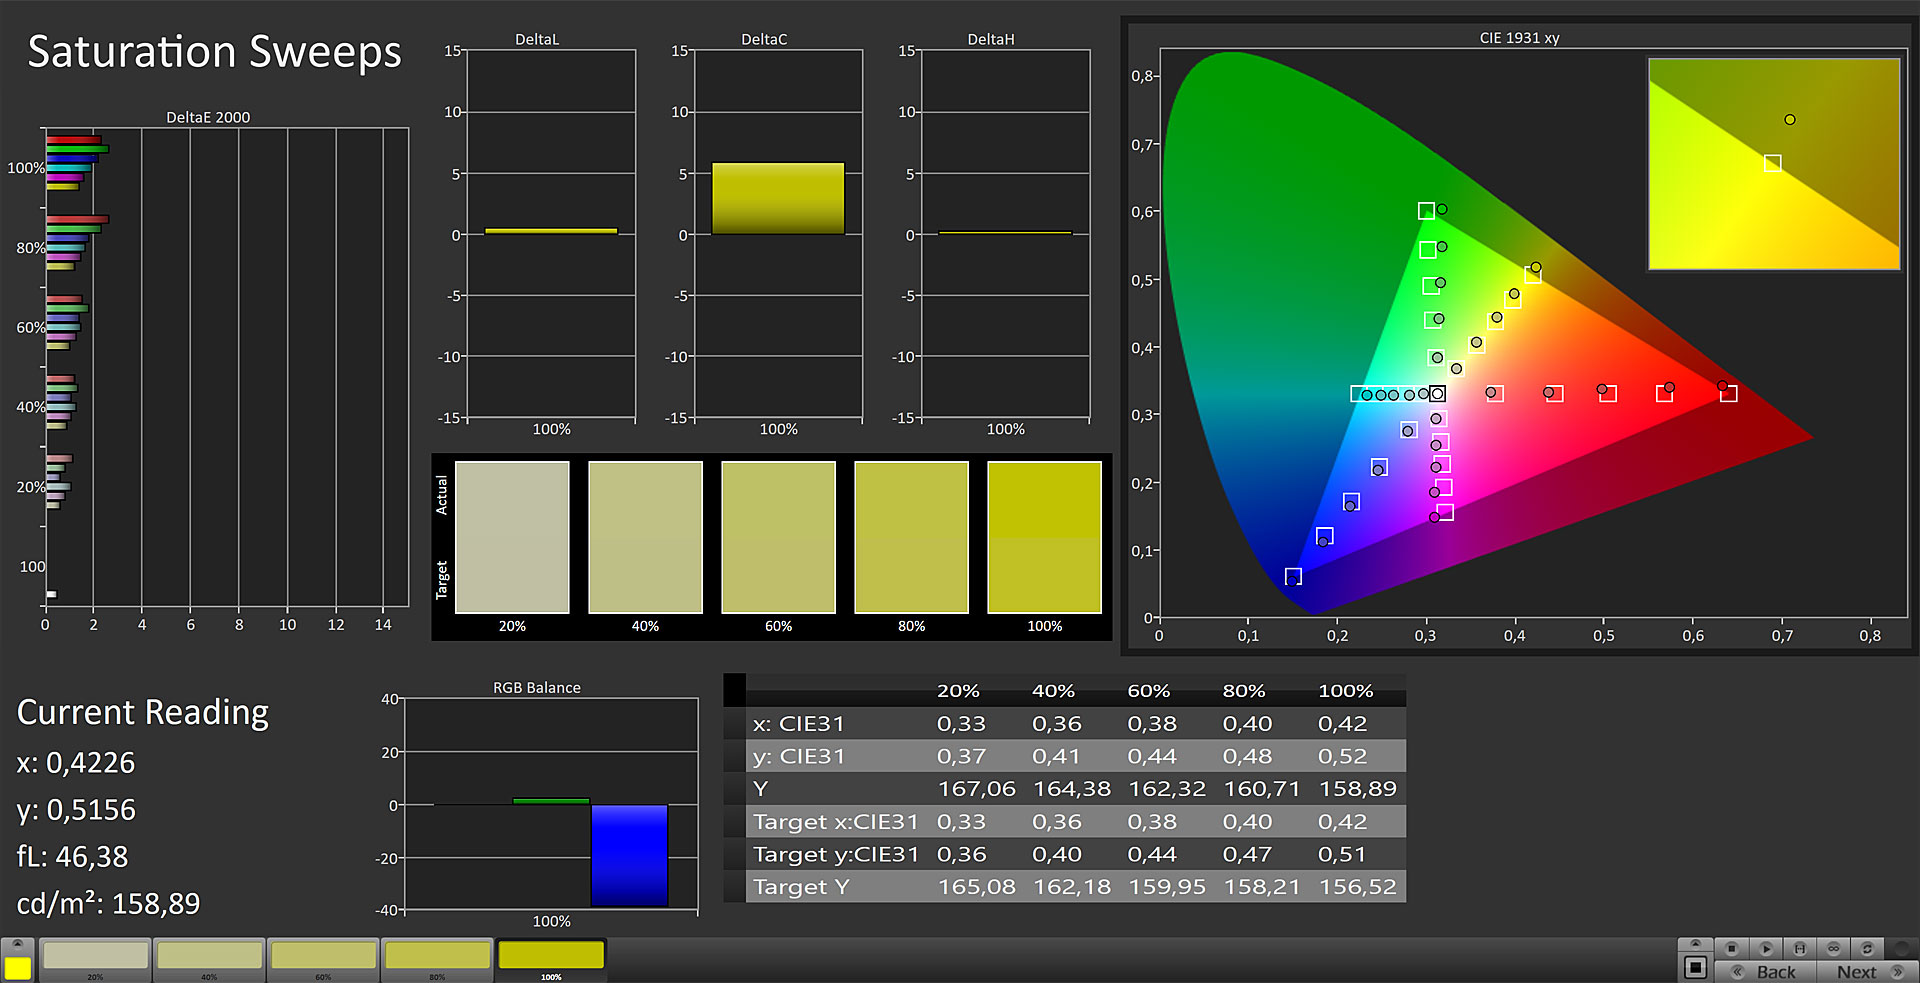Select the 60% saturation swatch in bottom bar
1920x983 pixels.
pos(323,957)
